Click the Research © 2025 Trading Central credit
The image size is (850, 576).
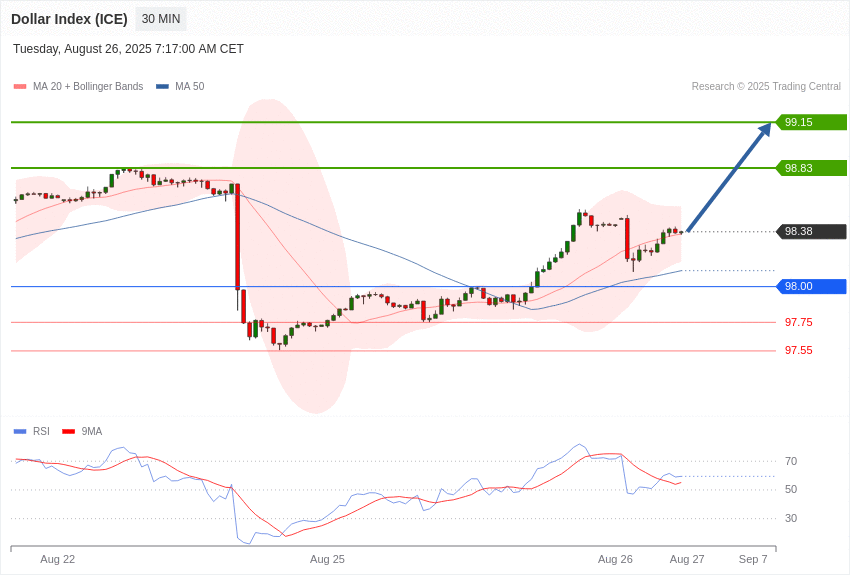[x=766, y=87]
